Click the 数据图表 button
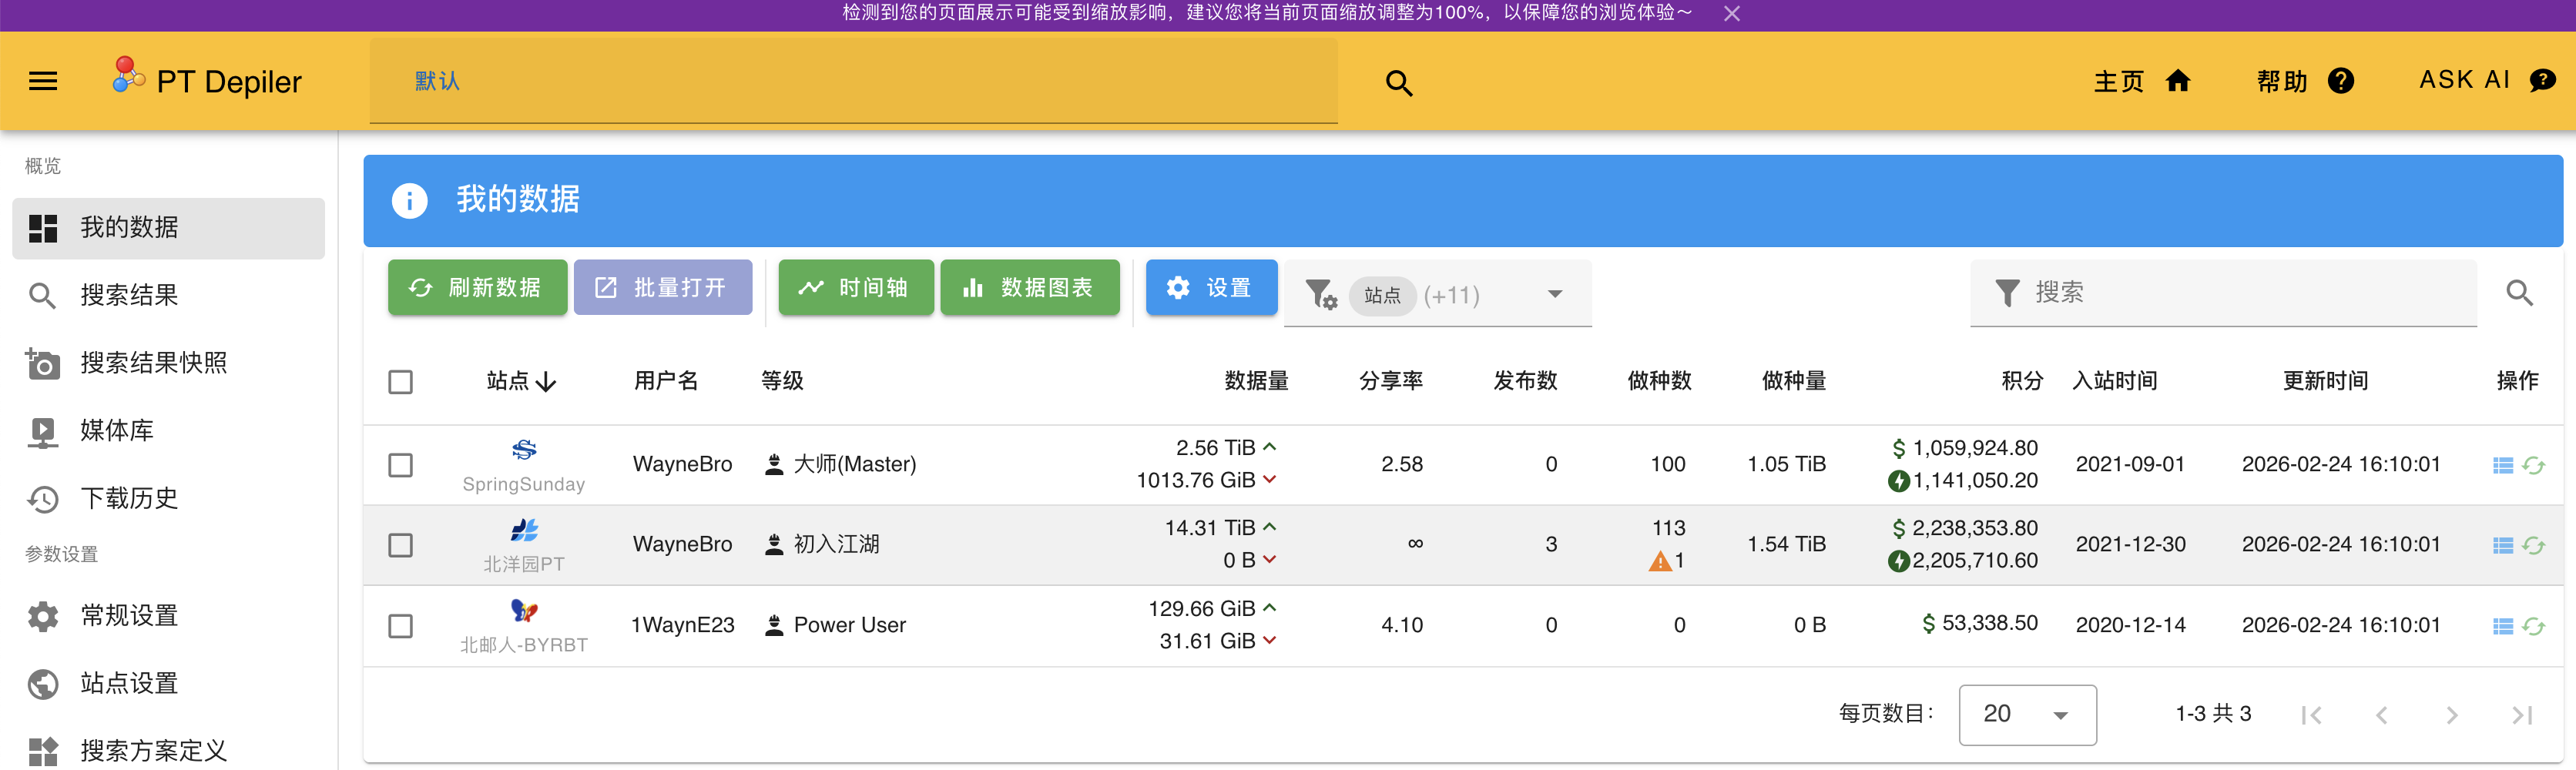Viewport: 2576px width, 770px height. pos(1029,288)
